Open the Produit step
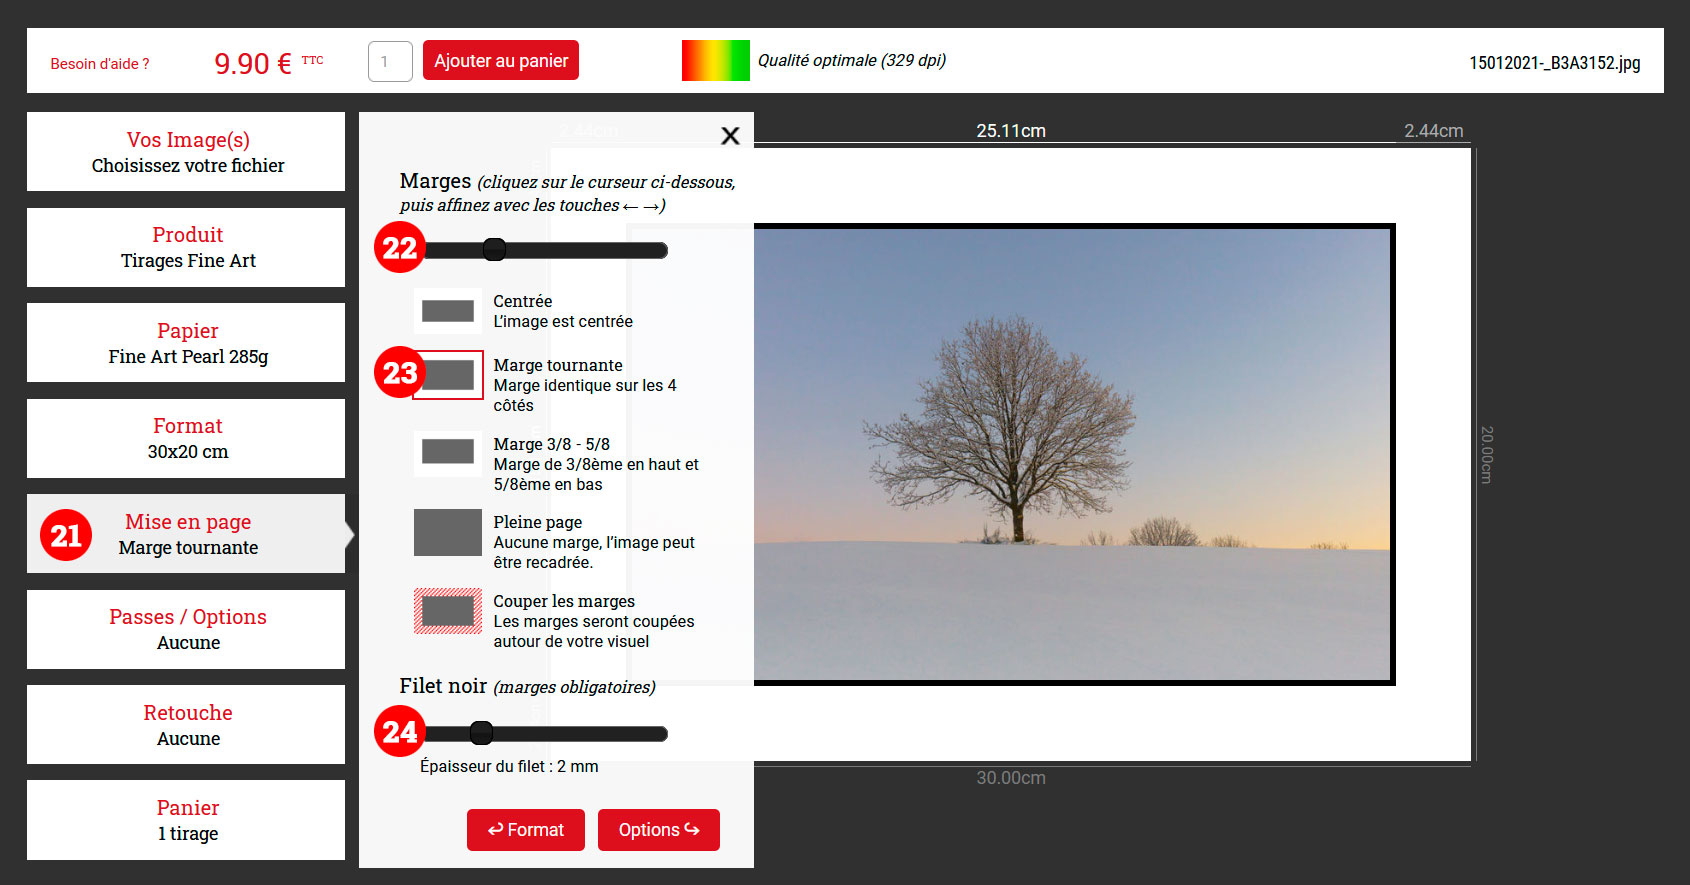This screenshot has height=885, width=1690. coord(186,247)
